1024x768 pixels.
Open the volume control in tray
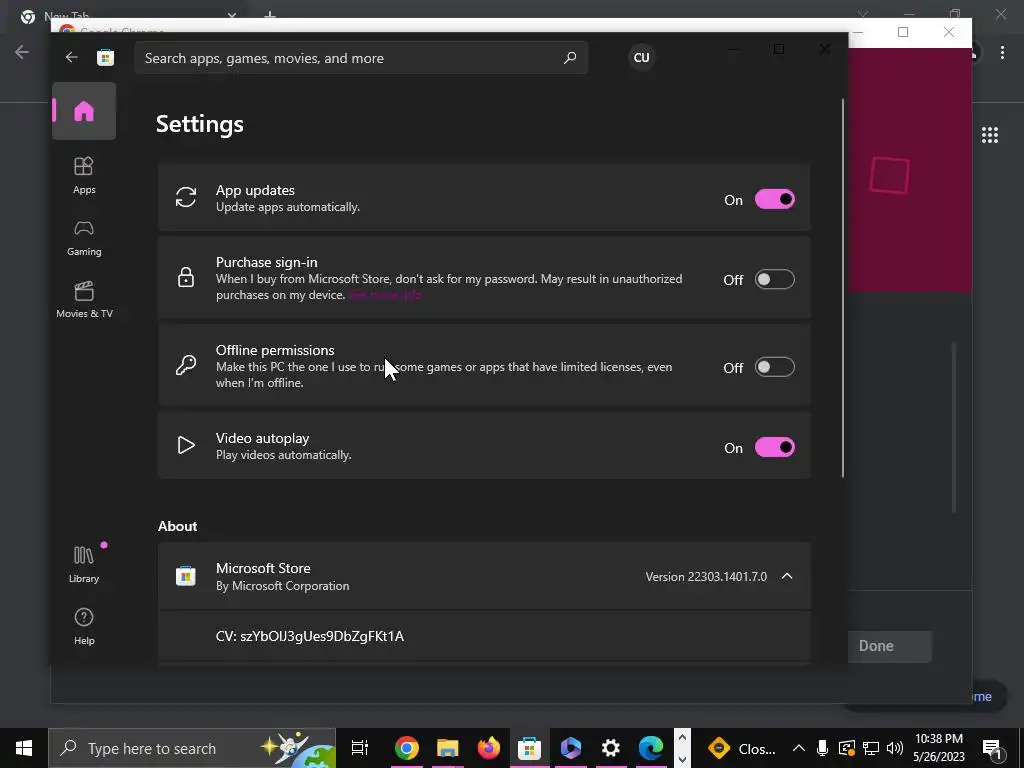click(x=895, y=748)
